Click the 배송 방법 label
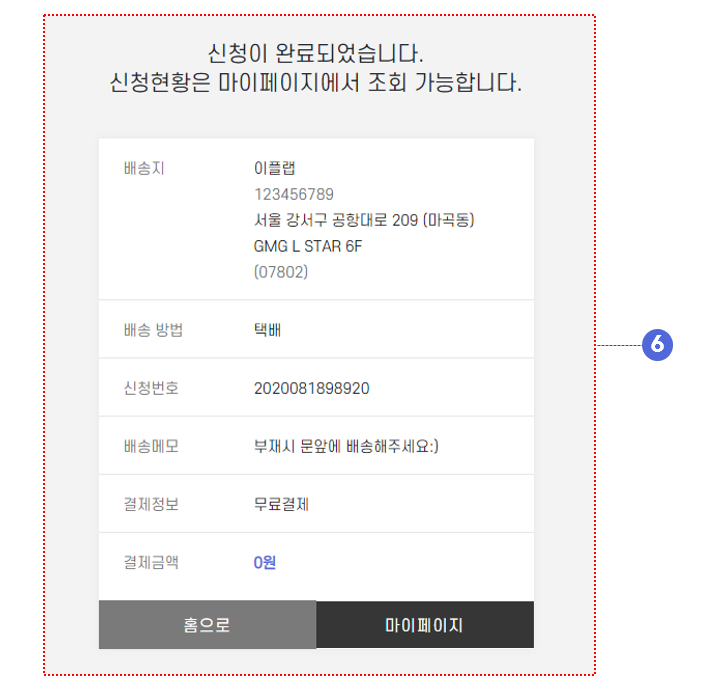Image resolution: width=703 pixels, height=695 pixels. pyautogui.click(x=153, y=330)
